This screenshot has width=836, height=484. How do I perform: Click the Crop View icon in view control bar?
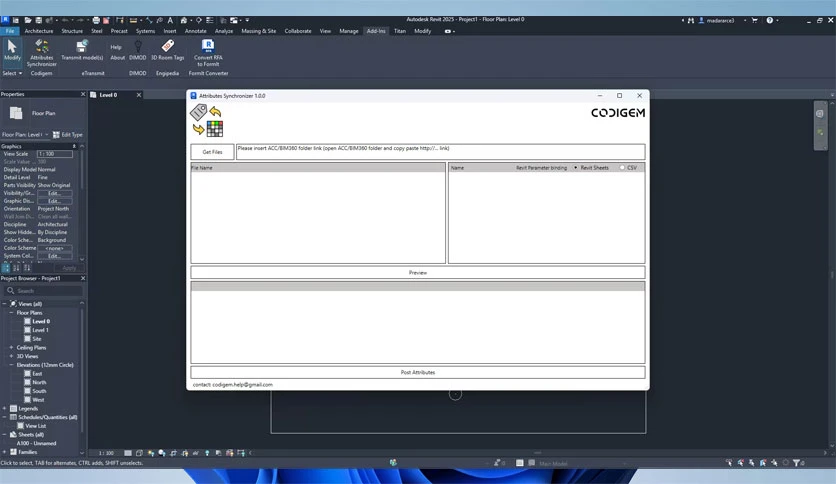tap(173, 453)
